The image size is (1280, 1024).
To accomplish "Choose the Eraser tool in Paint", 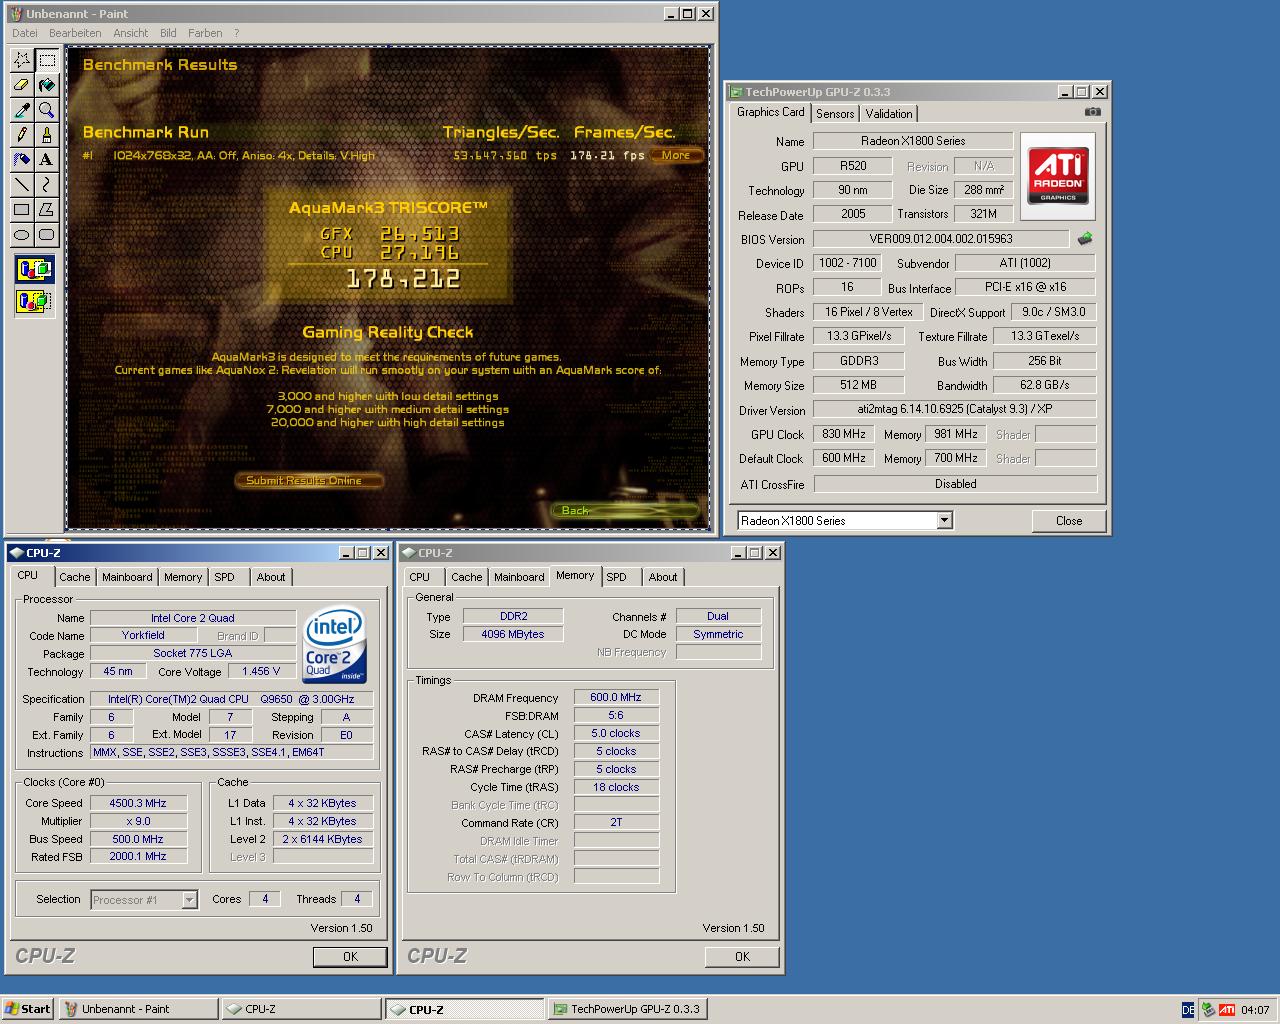I will pyautogui.click(x=21, y=85).
